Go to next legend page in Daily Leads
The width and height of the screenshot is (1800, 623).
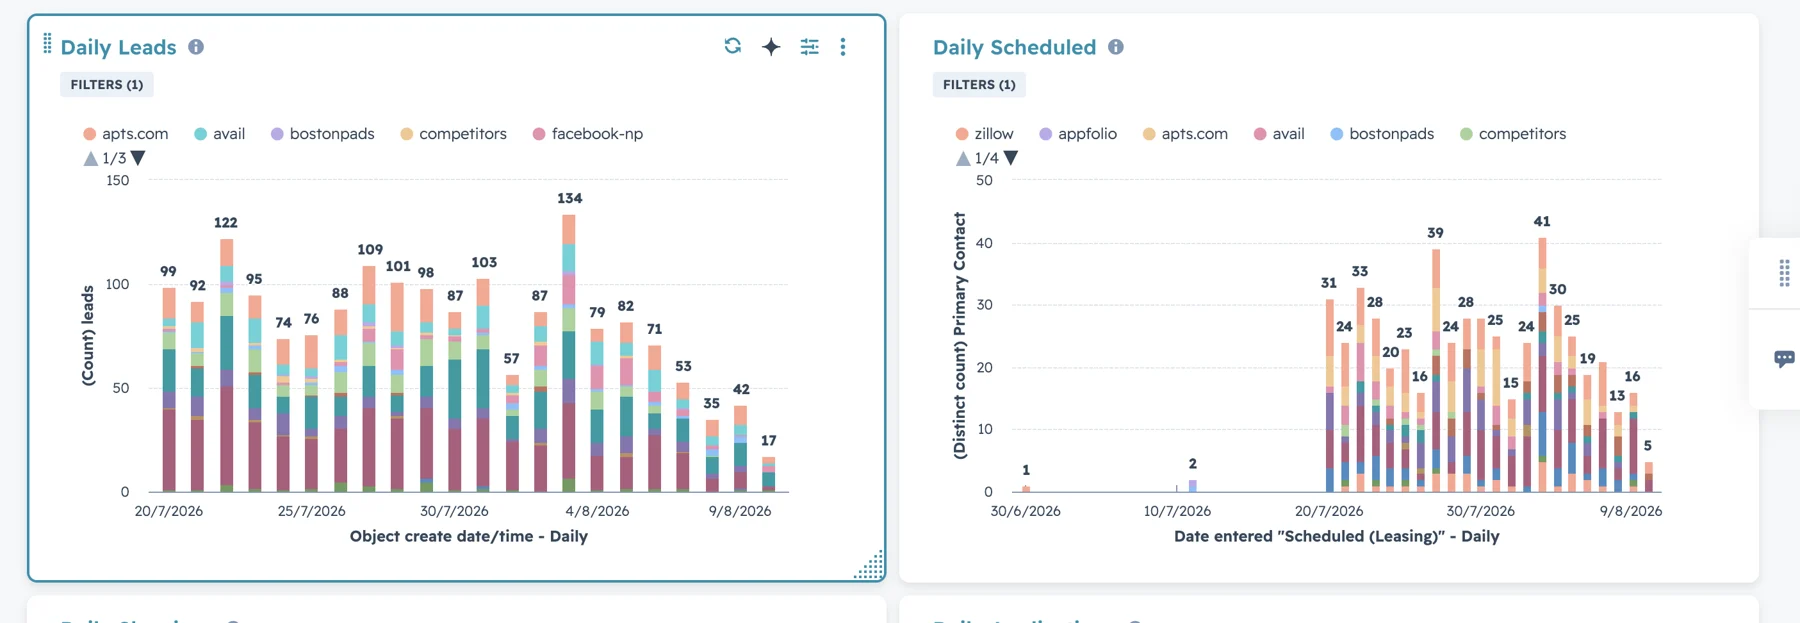tap(138, 158)
